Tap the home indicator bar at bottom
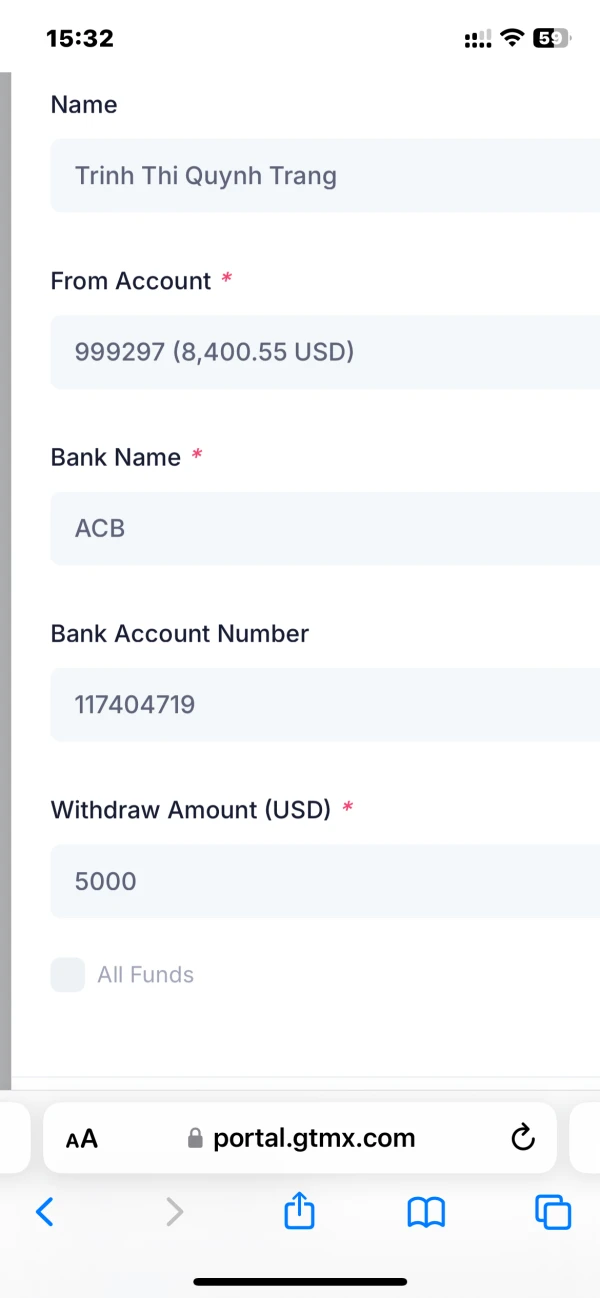The width and height of the screenshot is (600, 1298). point(300,1282)
